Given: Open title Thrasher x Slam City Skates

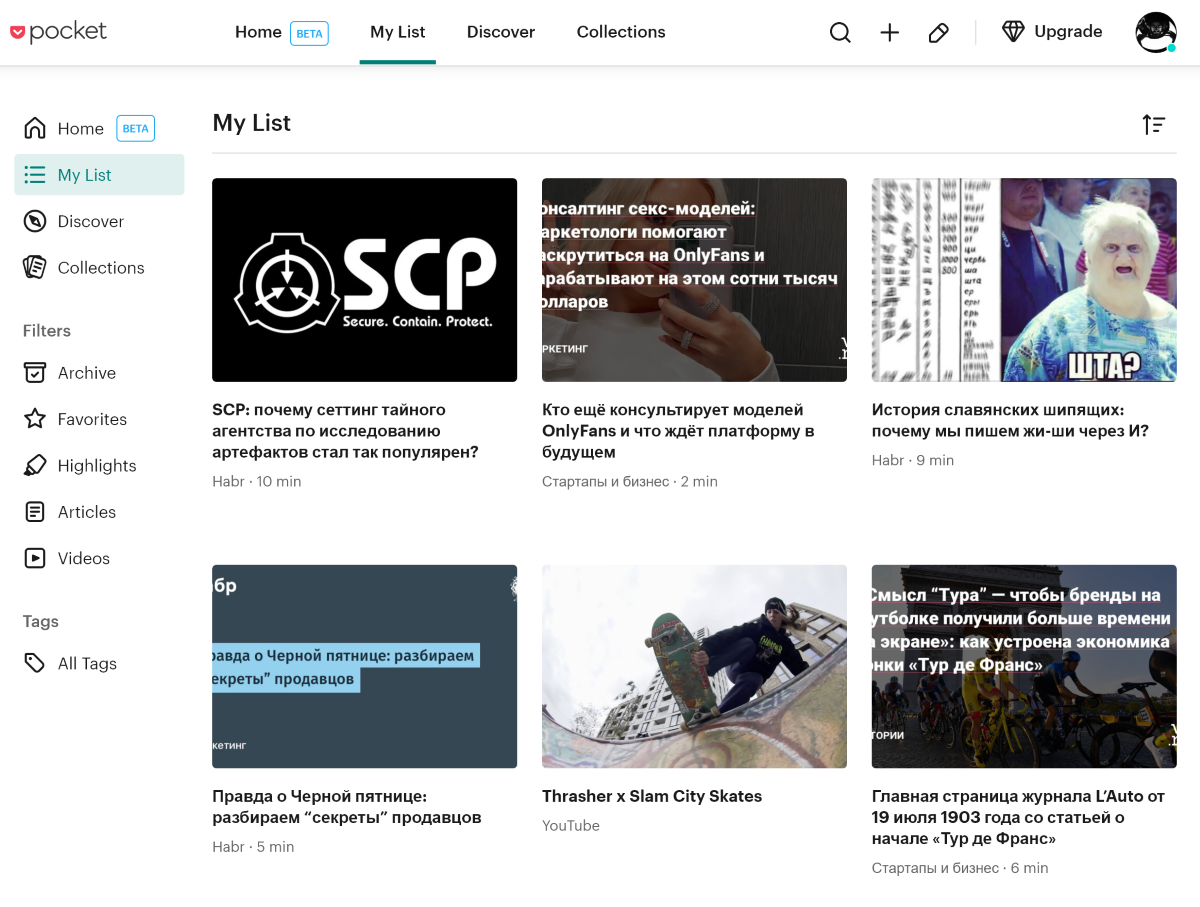Looking at the screenshot, I should click(x=652, y=796).
